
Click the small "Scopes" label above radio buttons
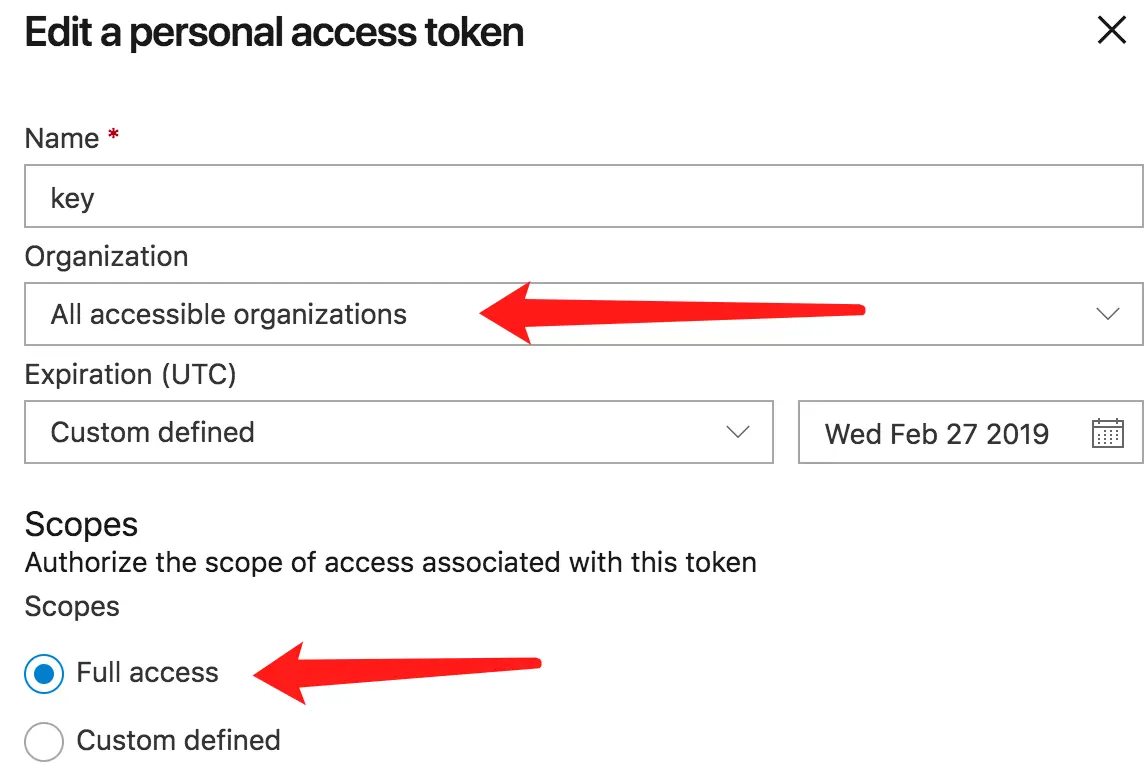72,607
